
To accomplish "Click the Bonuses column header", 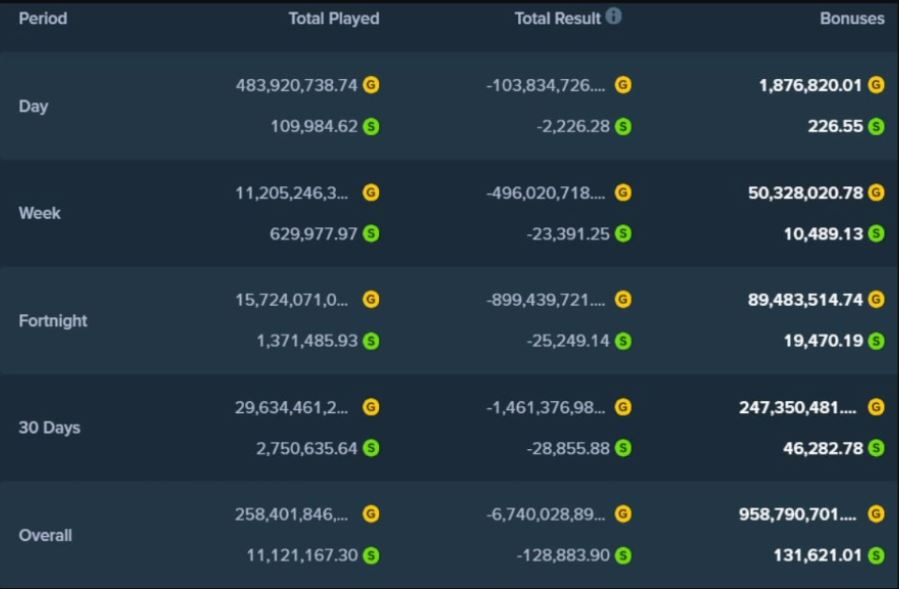I will pos(852,18).
